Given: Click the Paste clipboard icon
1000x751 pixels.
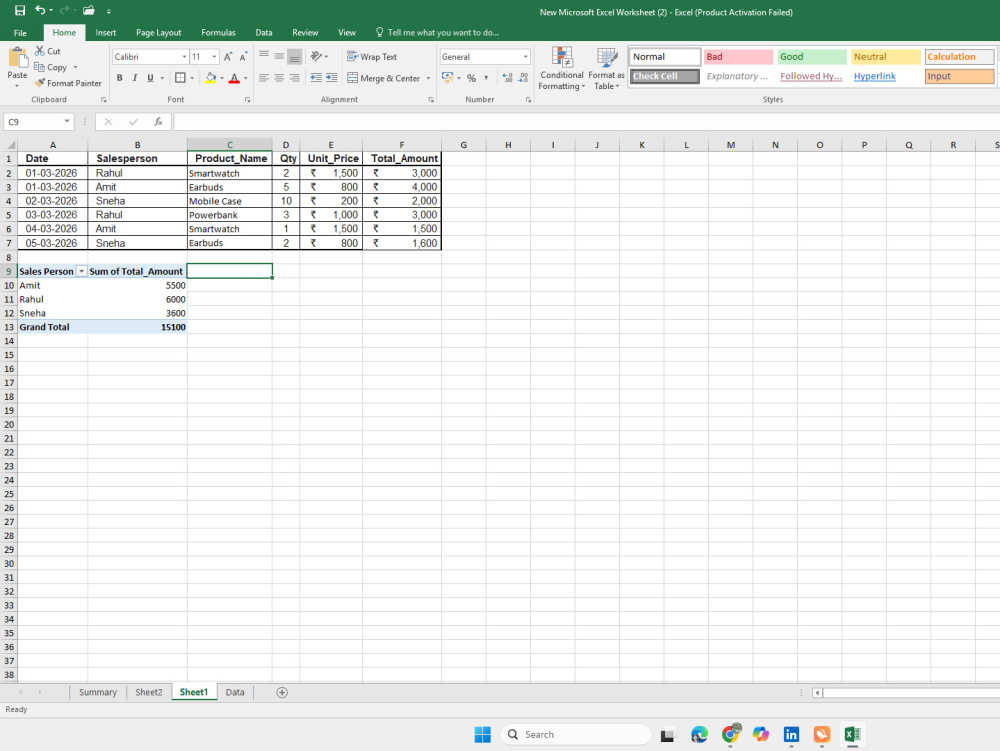Looking at the screenshot, I should click(x=17, y=59).
